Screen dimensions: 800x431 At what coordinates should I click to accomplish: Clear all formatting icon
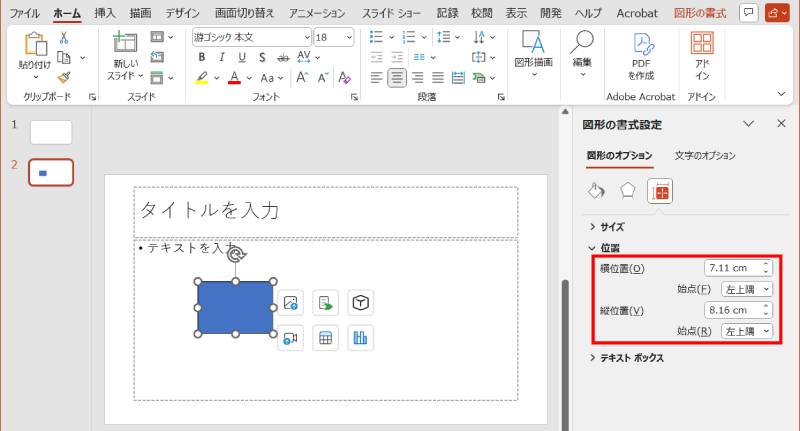344,78
